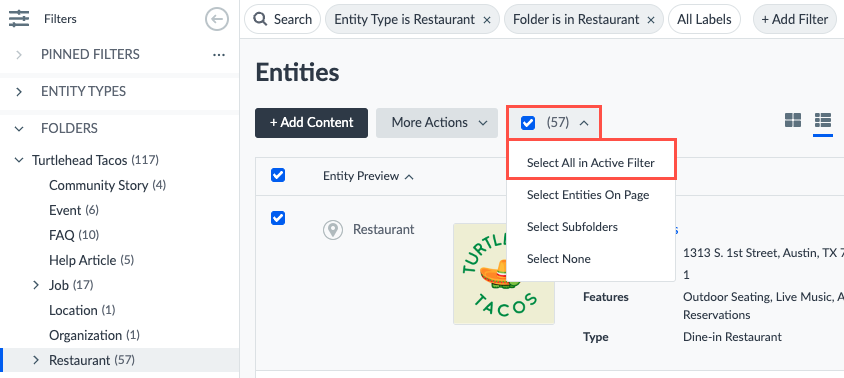844x378 pixels.
Task: Expand the Pinned Filters section
Action: 19,54
